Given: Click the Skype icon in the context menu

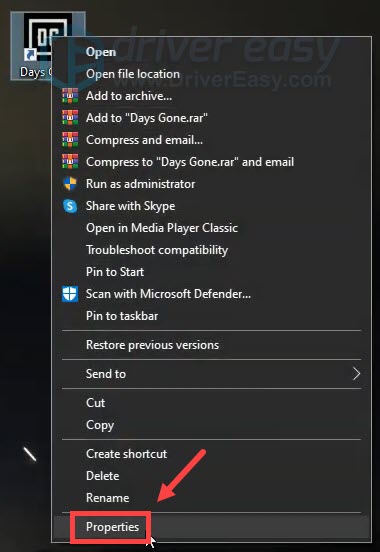Looking at the screenshot, I should coord(70,206).
